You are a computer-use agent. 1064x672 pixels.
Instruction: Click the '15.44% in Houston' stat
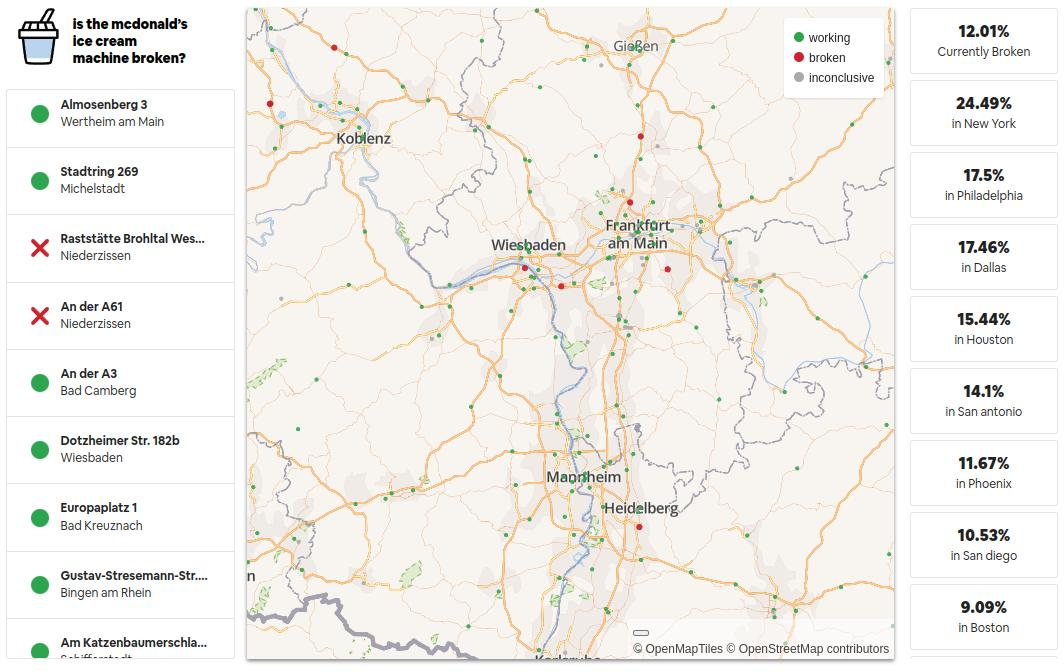pos(983,329)
